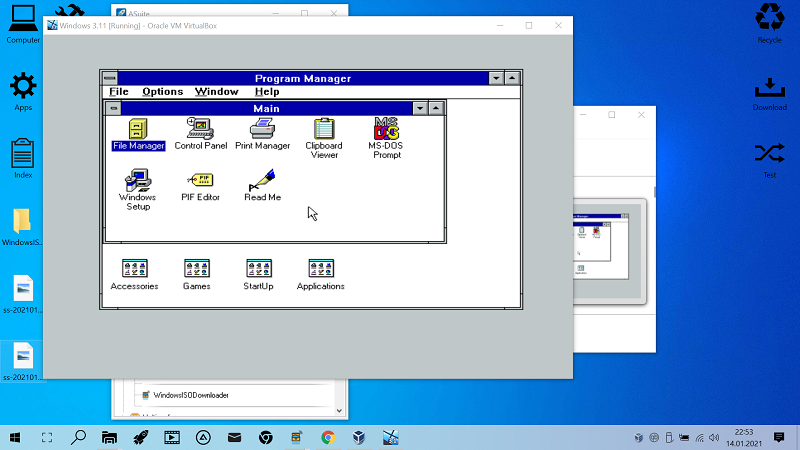Open the Main window's control menu box
This screenshot has height=450, width=800.
coord(114,108)
